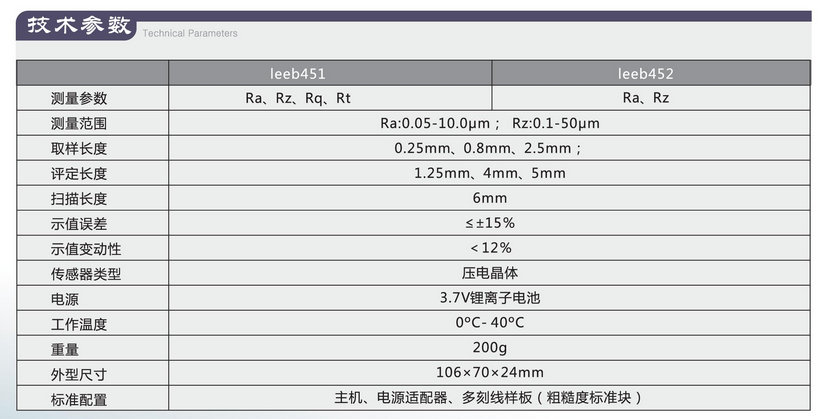This screenshot has width=822, height=419.
Task: Click the Ra、Rz cell under leeb452
Action: tap(646, 98)
